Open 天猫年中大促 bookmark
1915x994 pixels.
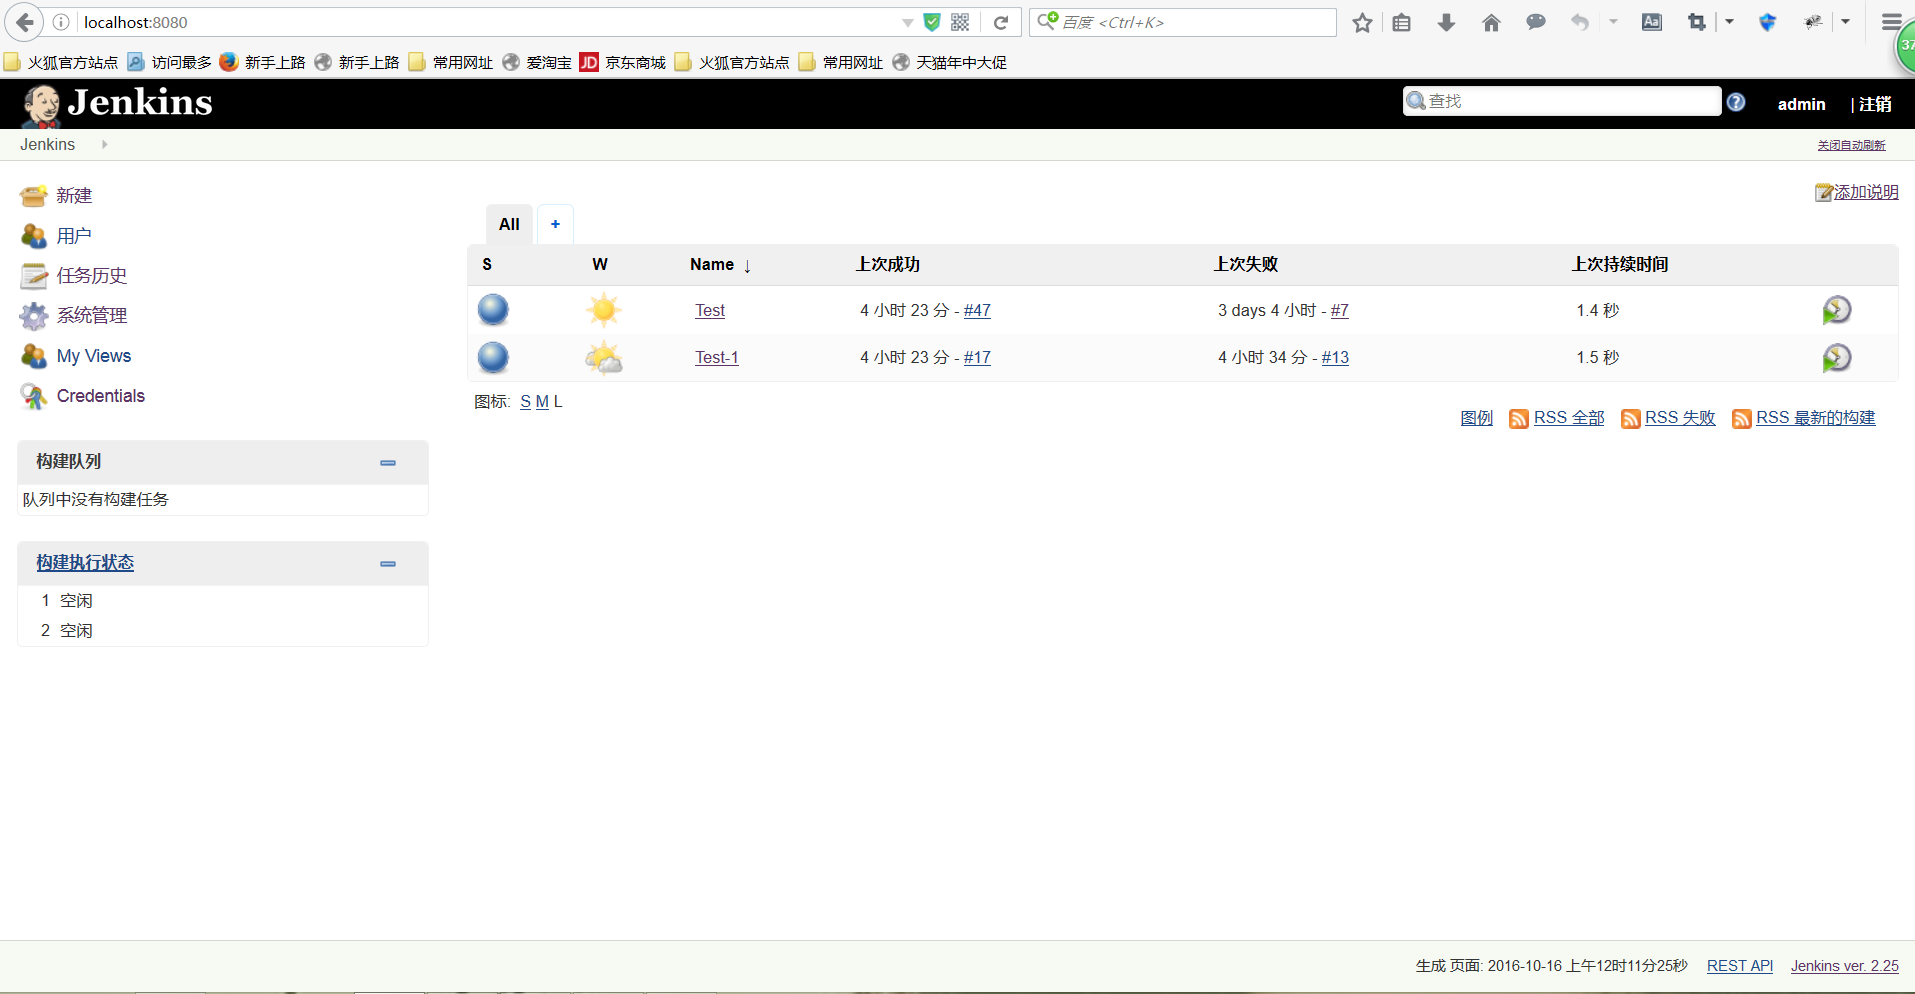click(949, 62)
